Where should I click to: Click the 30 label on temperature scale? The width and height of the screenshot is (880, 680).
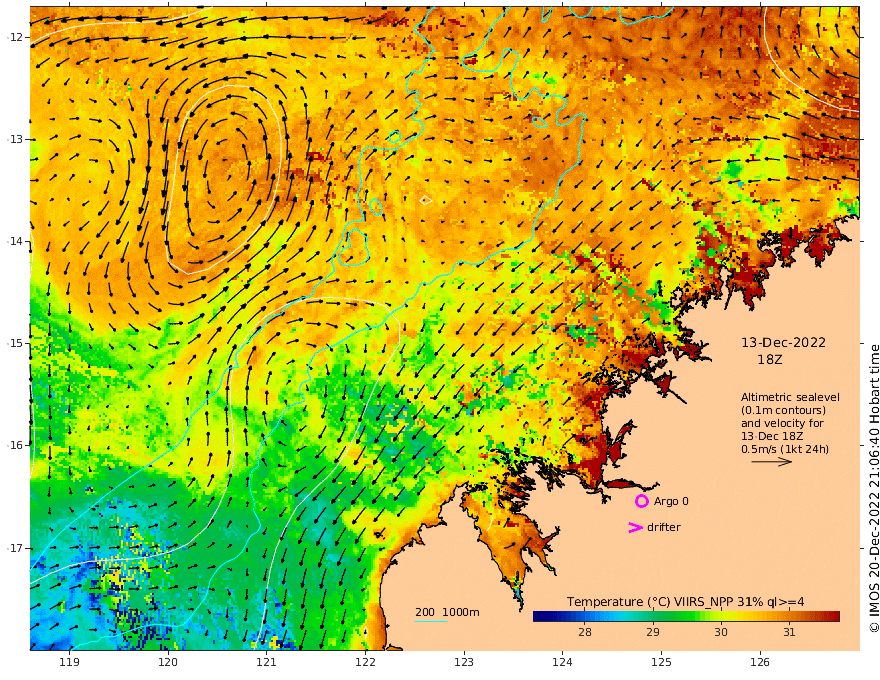[721, 632]
